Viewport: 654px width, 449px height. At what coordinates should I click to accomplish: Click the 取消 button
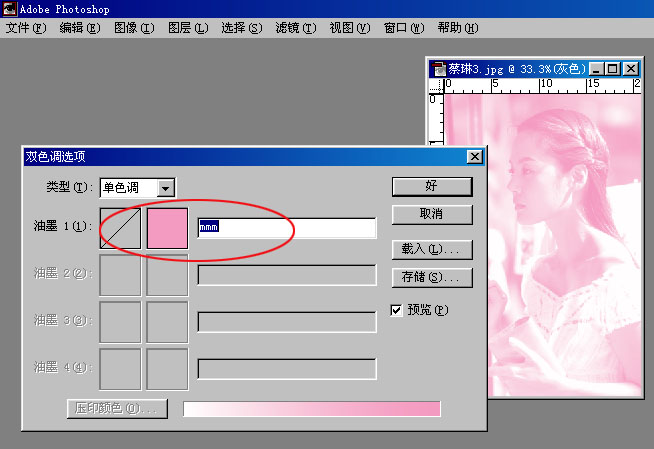432,215
